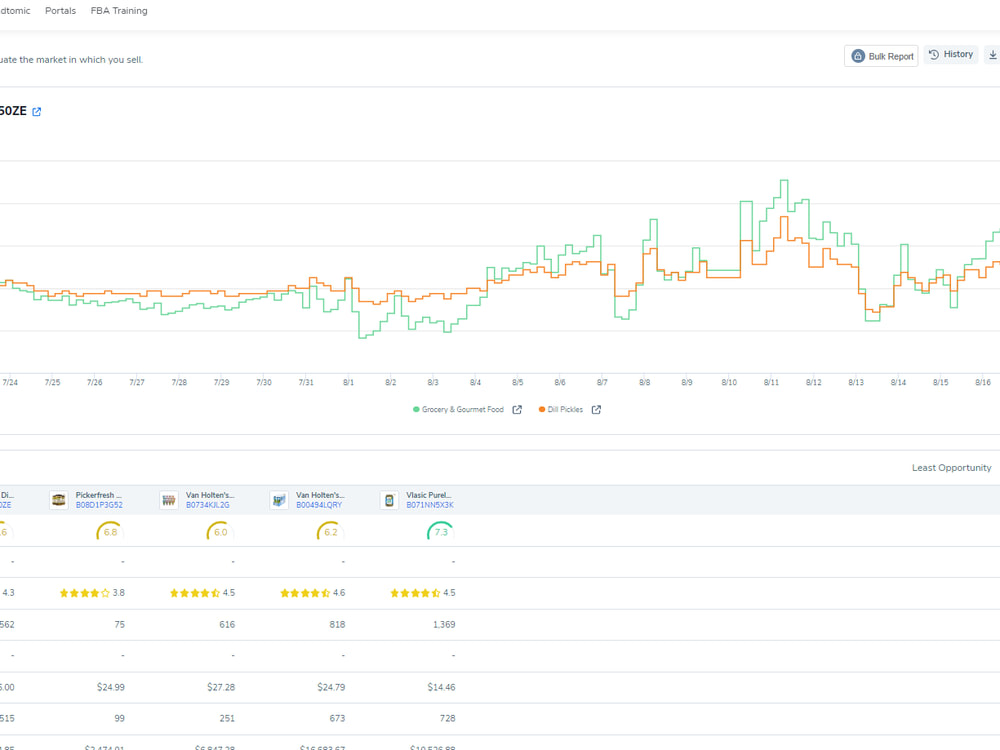The width and height of the screenshot is (1000, 750).
Task: Click the 728 value cell
Action: (447, 718)
